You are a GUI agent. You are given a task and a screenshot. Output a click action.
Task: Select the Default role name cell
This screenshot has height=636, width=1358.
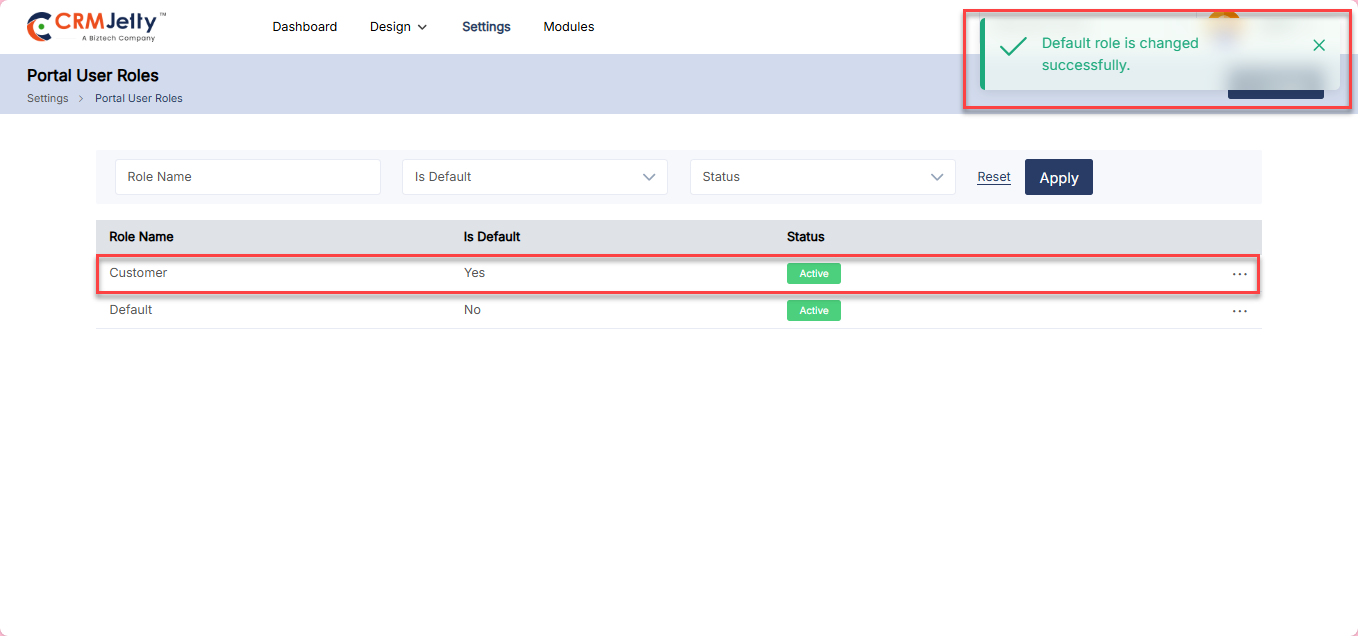(131, 310)
